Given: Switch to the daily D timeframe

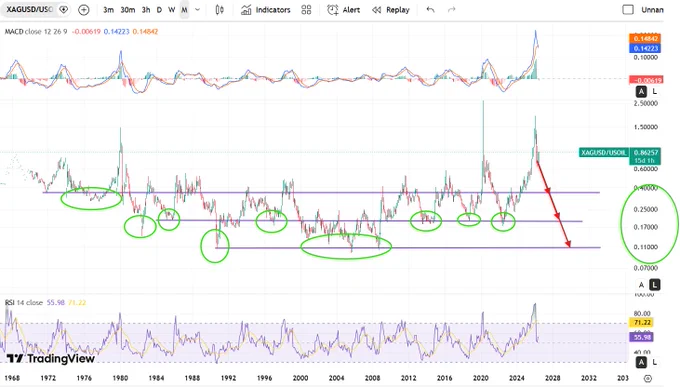Looking at the screenshot, I should pyautogui.click(x=159, y=10).
